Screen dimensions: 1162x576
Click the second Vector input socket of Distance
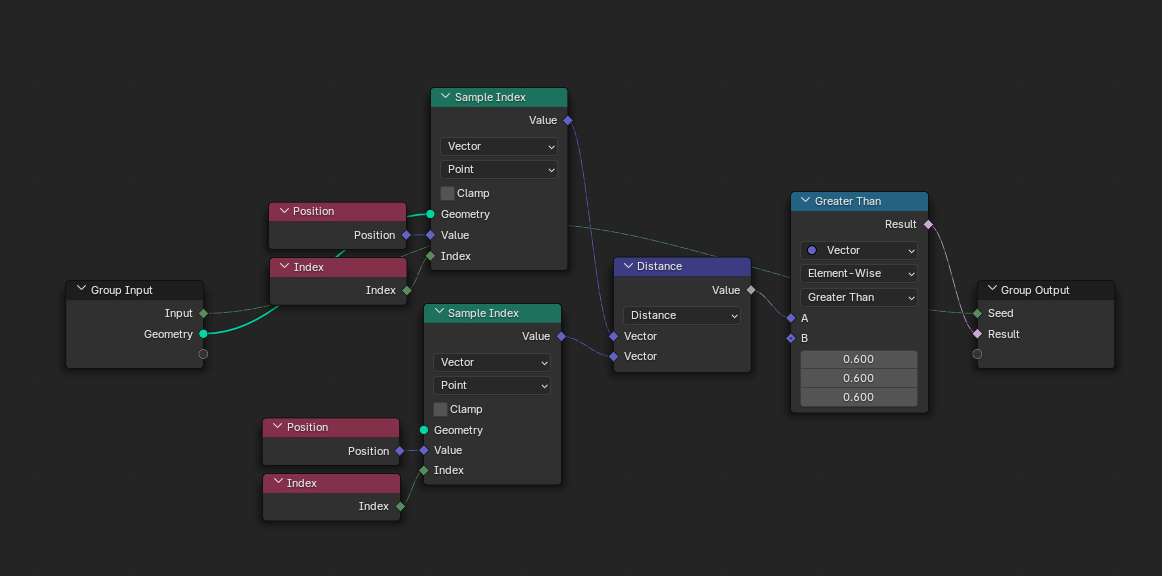click(614, 357)
